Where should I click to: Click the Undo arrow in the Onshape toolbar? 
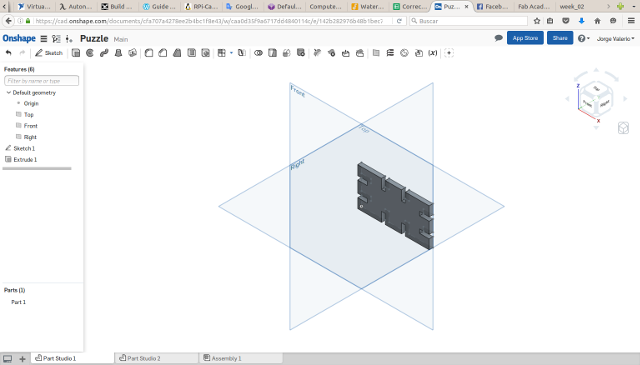coord(9,53)
